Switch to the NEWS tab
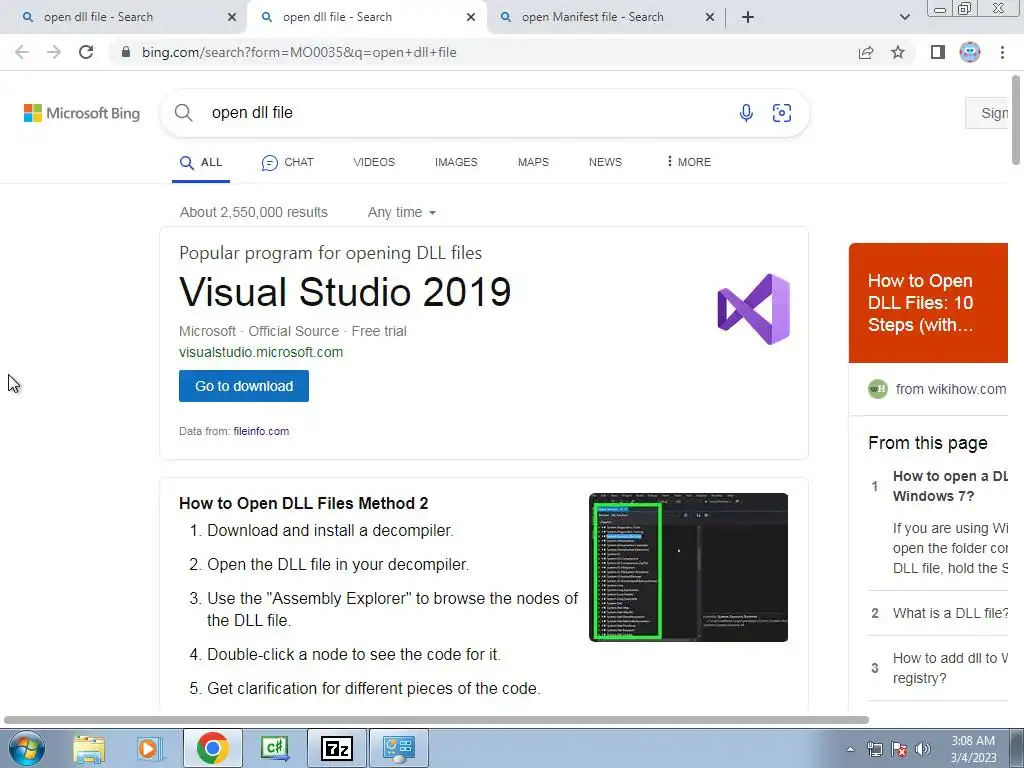This screenshot has width=1024, height=768. click(605, 162)
